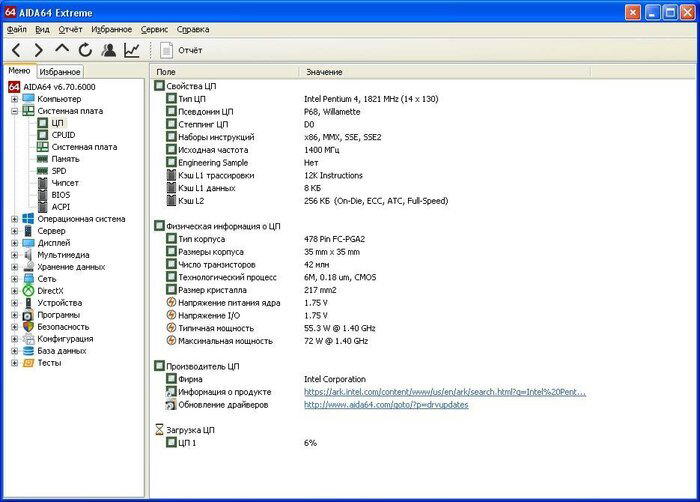Click the value '1400 МГц'
The image size is (700, 502).
321,150
